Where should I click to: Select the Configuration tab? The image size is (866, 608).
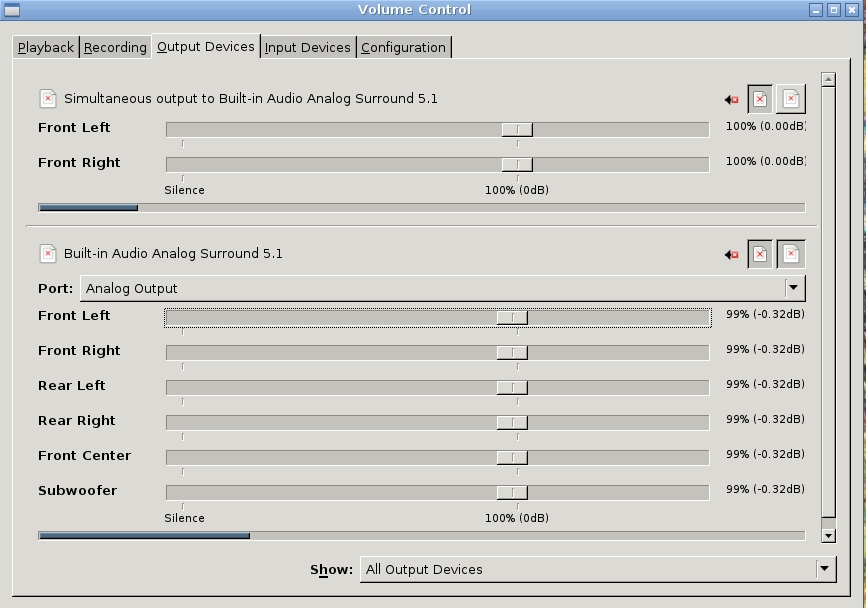point(403,47)
